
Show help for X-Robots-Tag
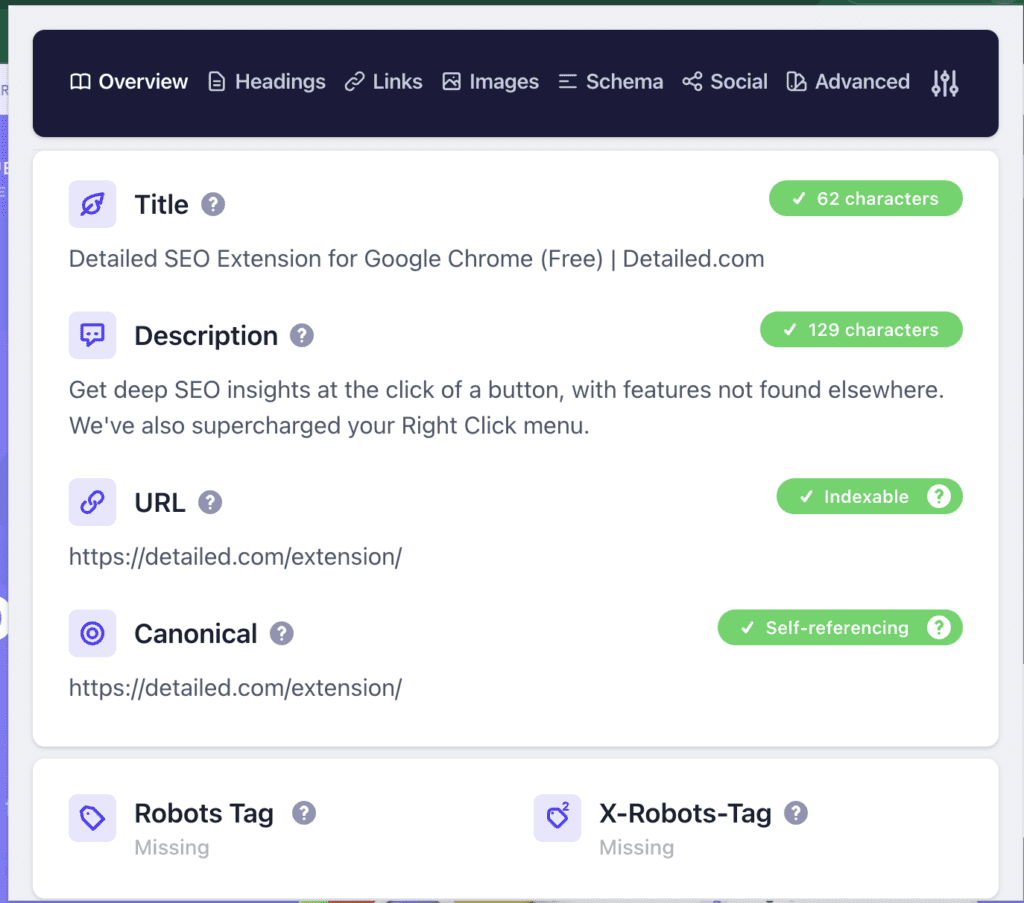tap(796, 813)
